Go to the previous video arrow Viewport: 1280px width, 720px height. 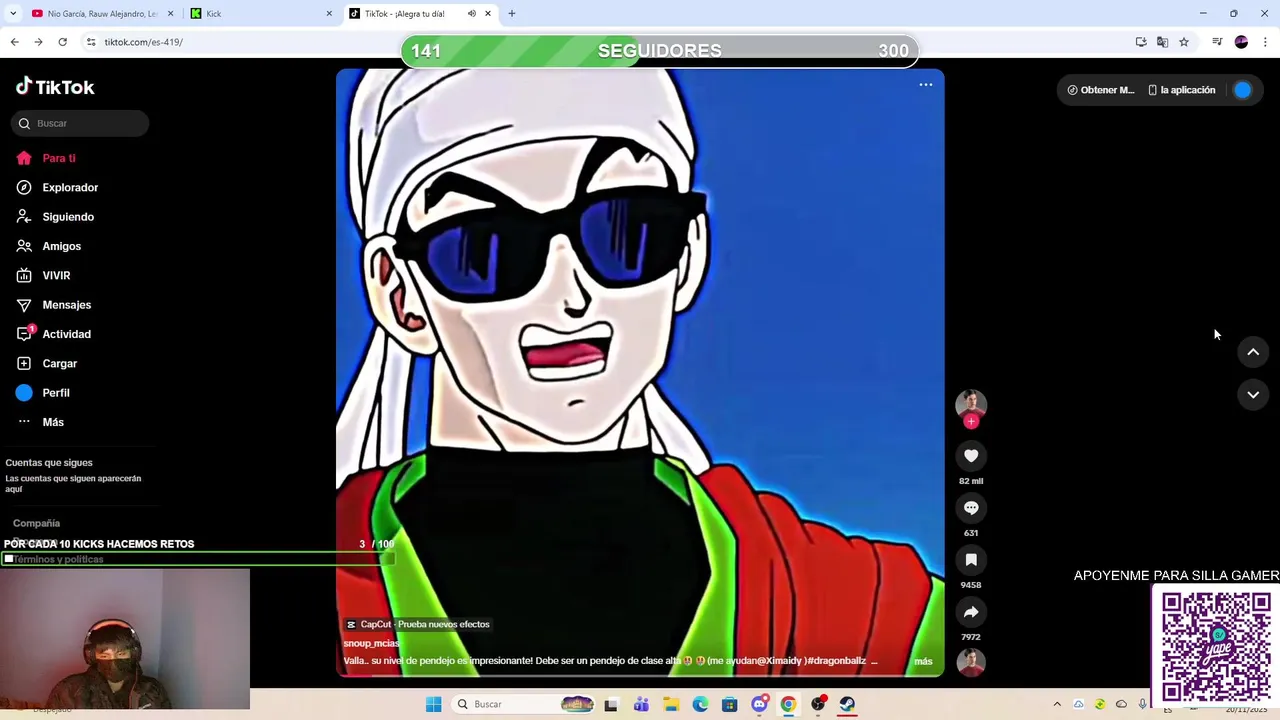pyautogui.click(x=1253, y=352)
